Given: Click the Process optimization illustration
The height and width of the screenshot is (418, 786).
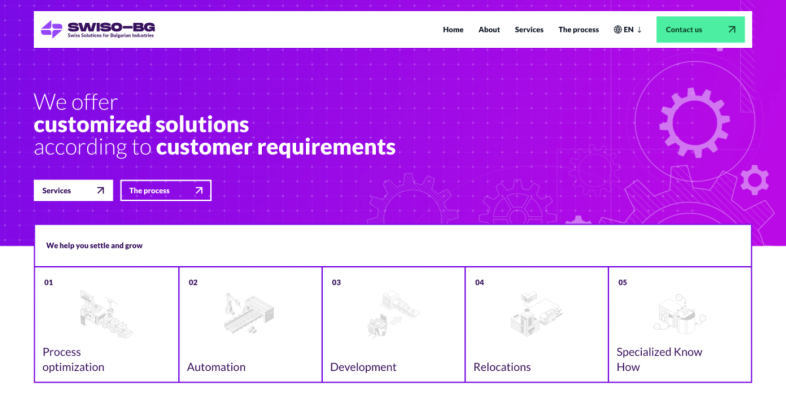Looking at the screenshot, I should 106,314.
